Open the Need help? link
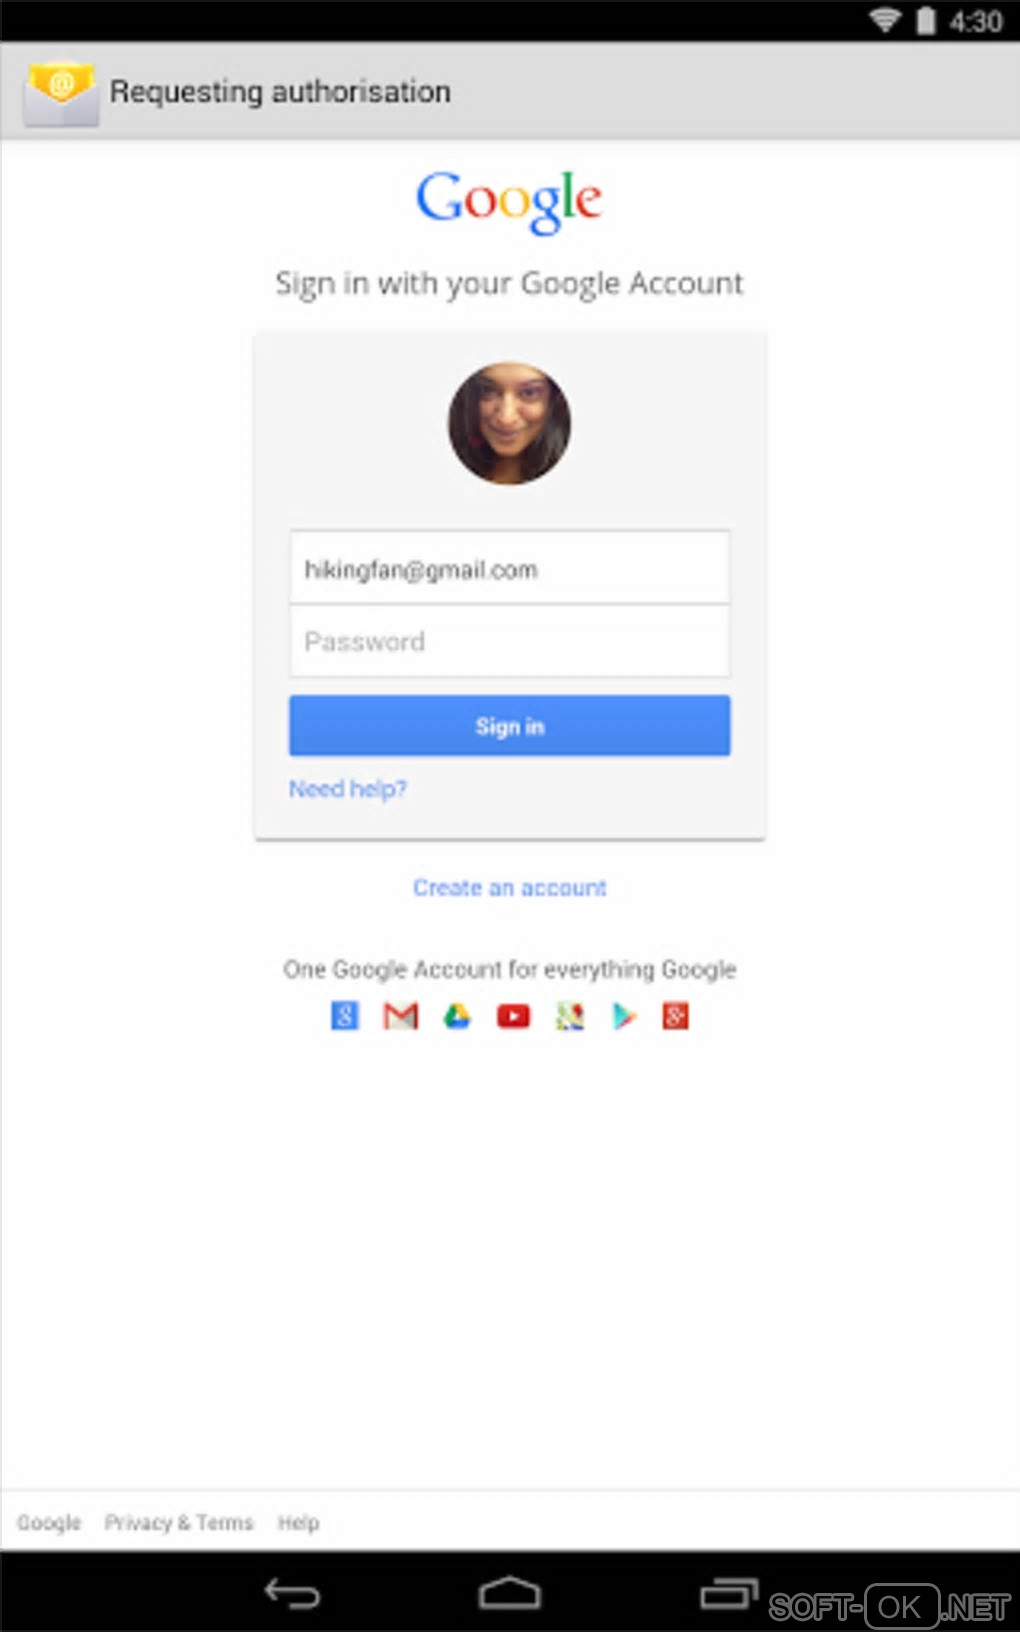The height and width of the screenshot is (1632, 1020). pyautogui.click(x=348, y=789)
